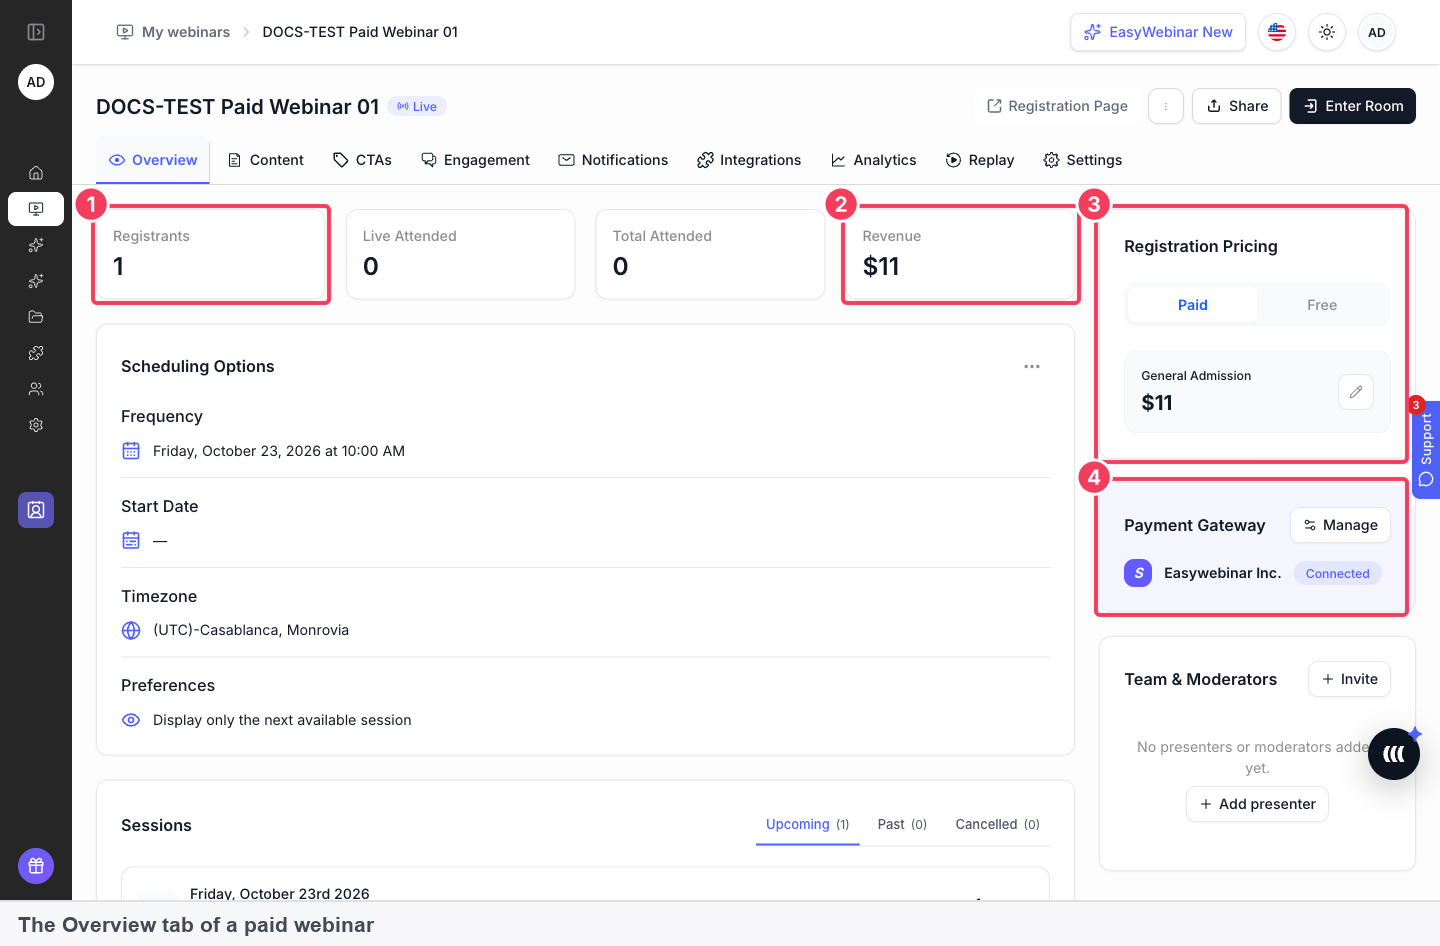The width and height of the screenshot is (1440, 946).
Task: Switch to the Content tab
Action: tap(266, 160)
